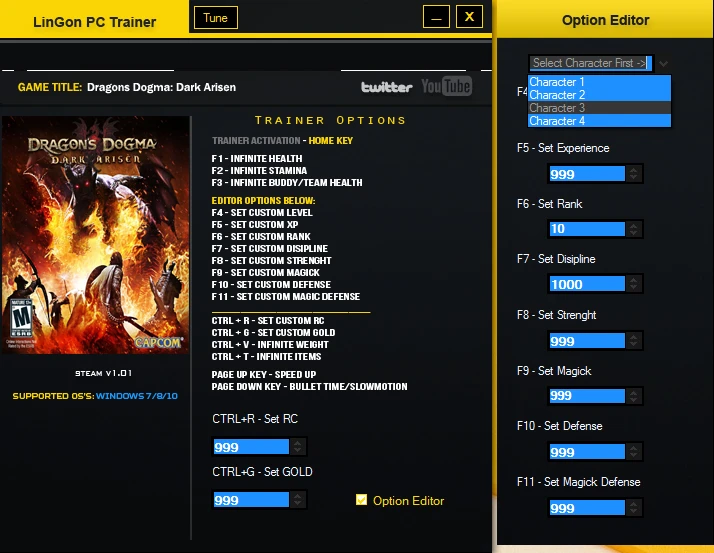Image resolution: width=714 pixels, height=553 pixels.
Task: Open the YouTube logo link
Action: coord(446,86)
